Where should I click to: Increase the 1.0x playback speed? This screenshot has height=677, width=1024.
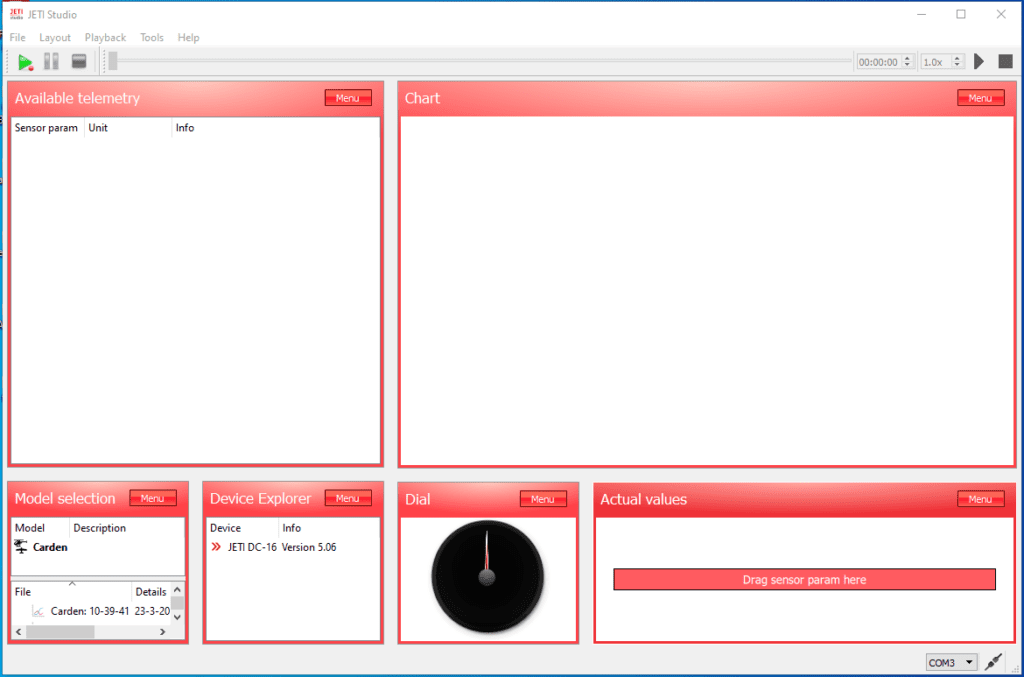tap(957, 58)
